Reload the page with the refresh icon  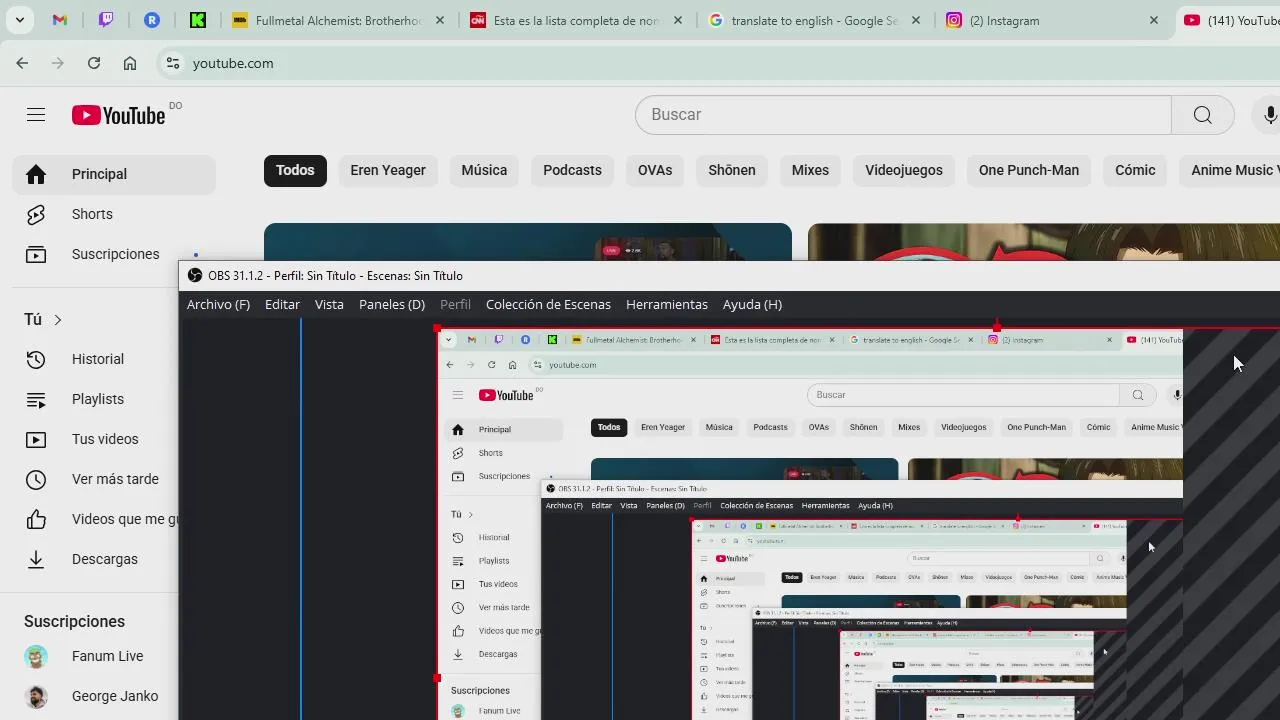pos(94,63)
